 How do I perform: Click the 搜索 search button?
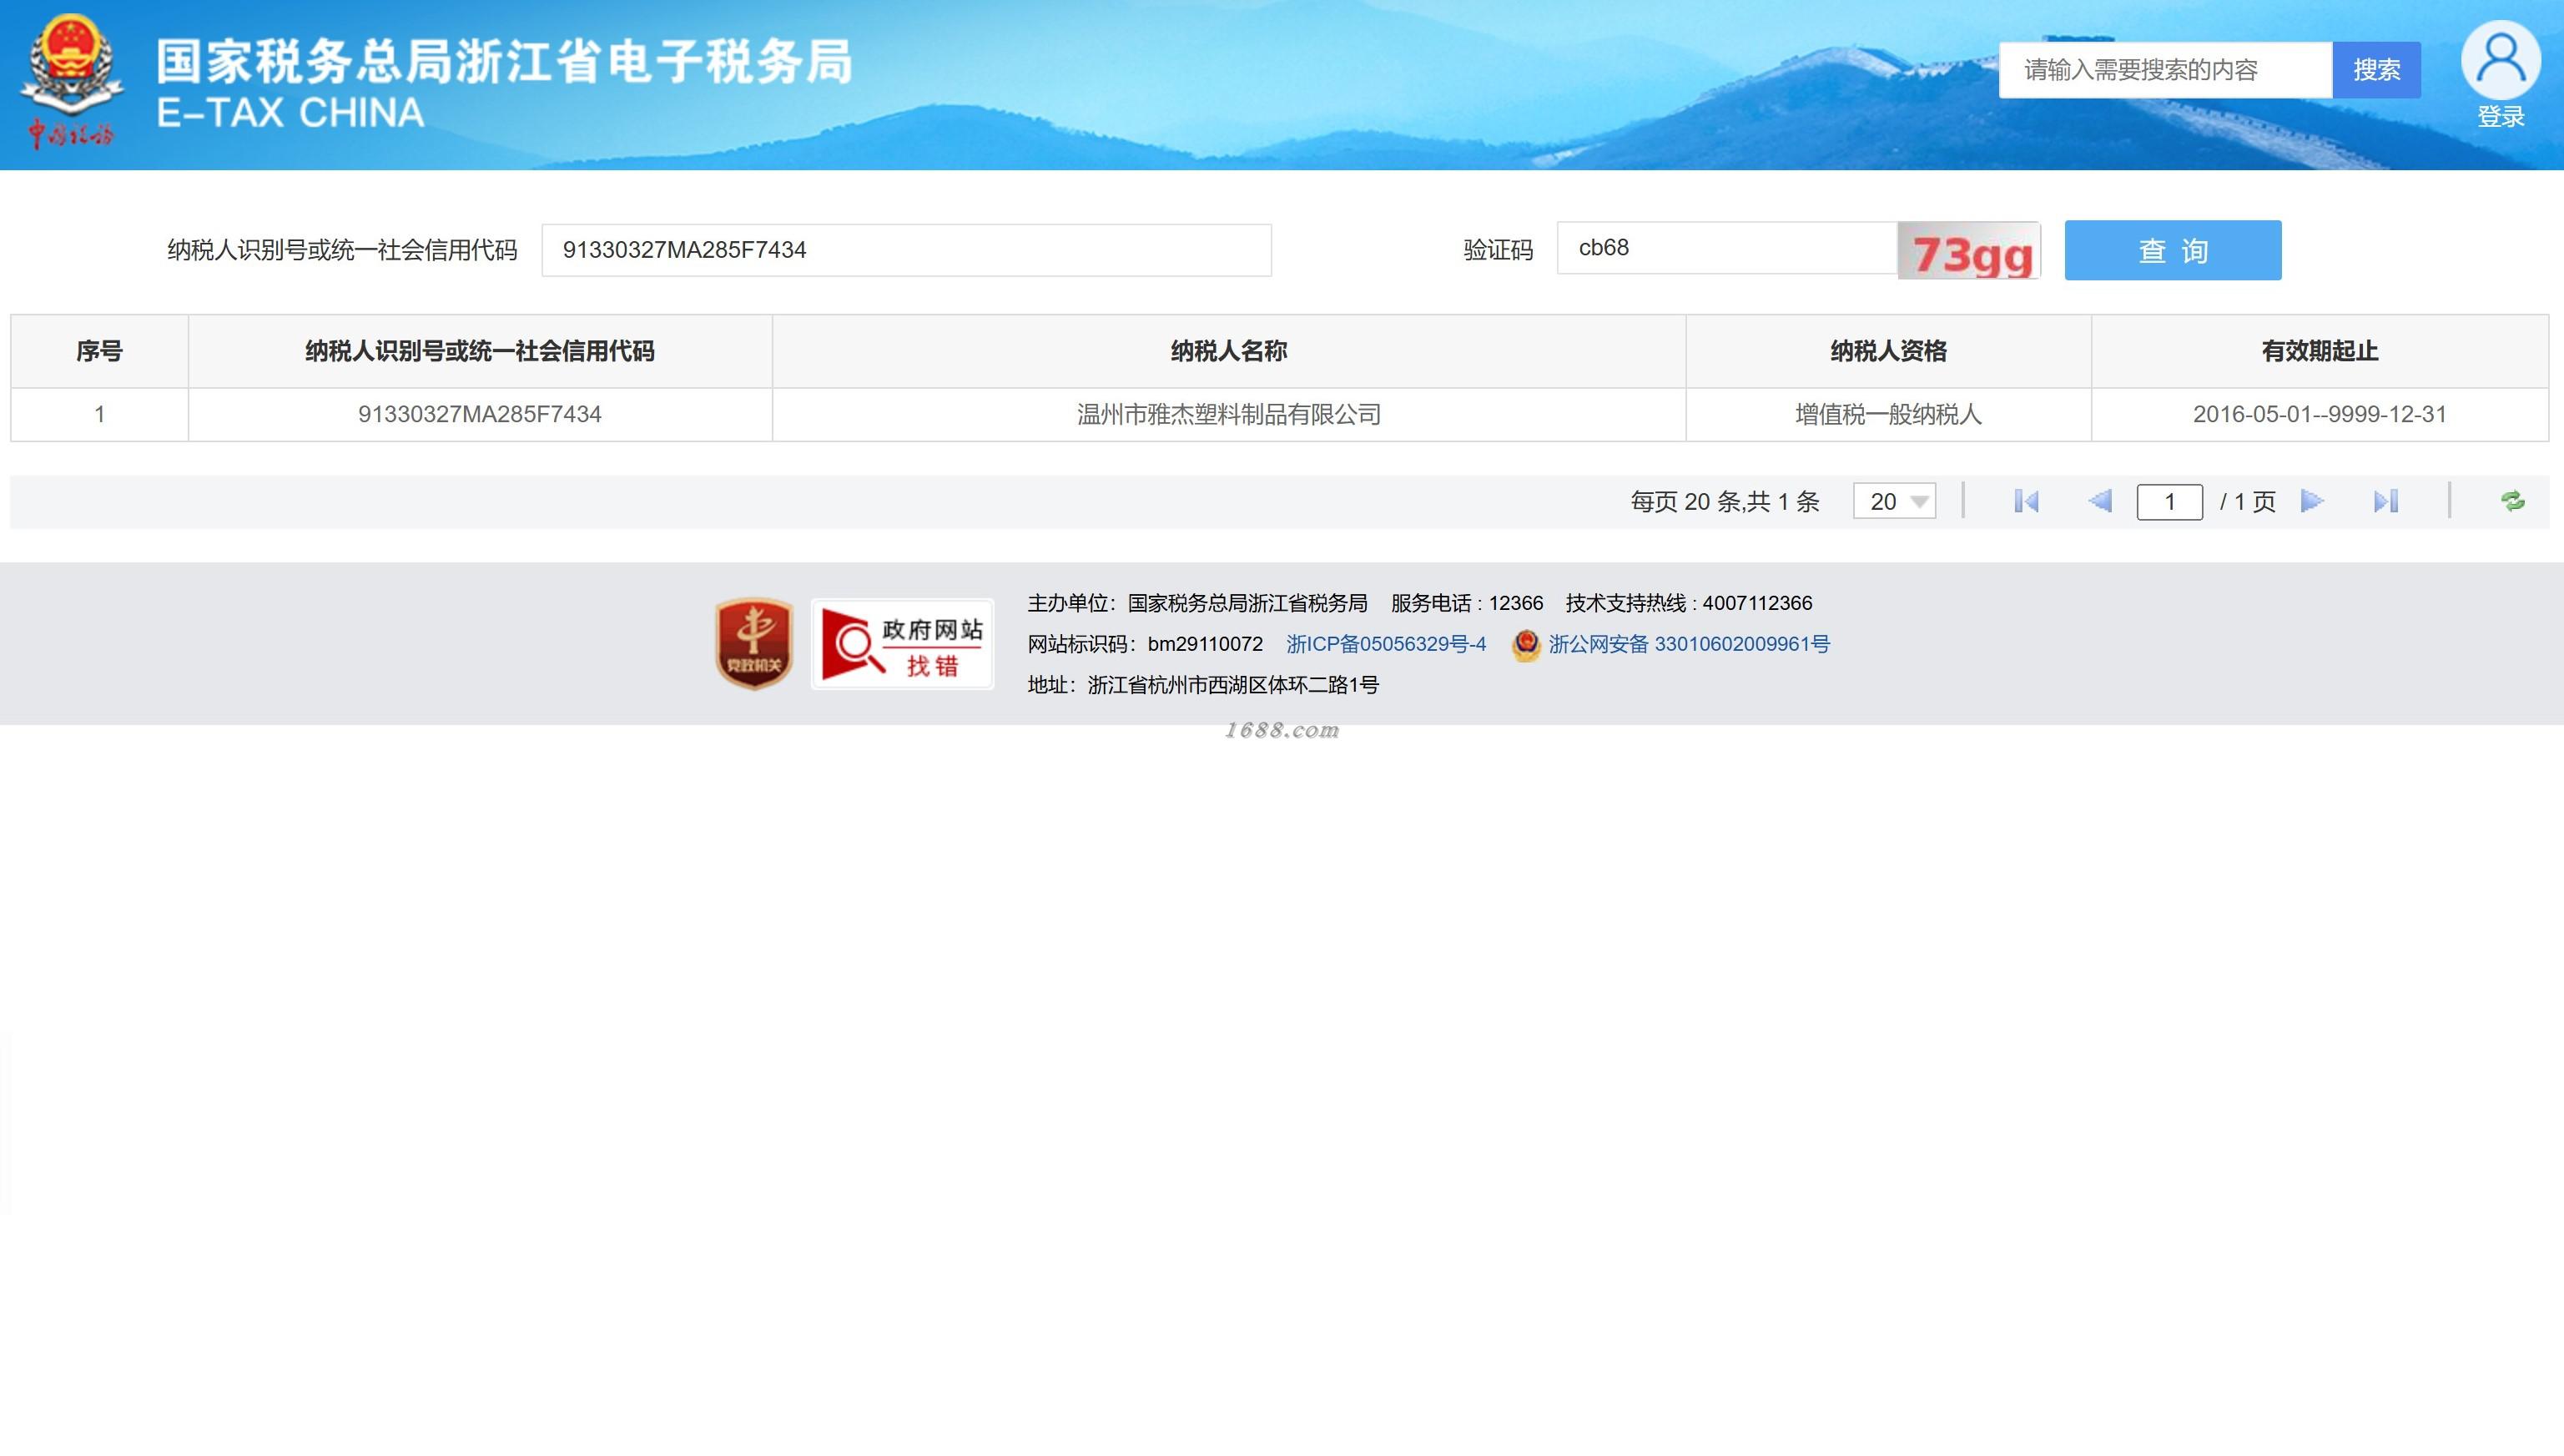(2377, 70)
